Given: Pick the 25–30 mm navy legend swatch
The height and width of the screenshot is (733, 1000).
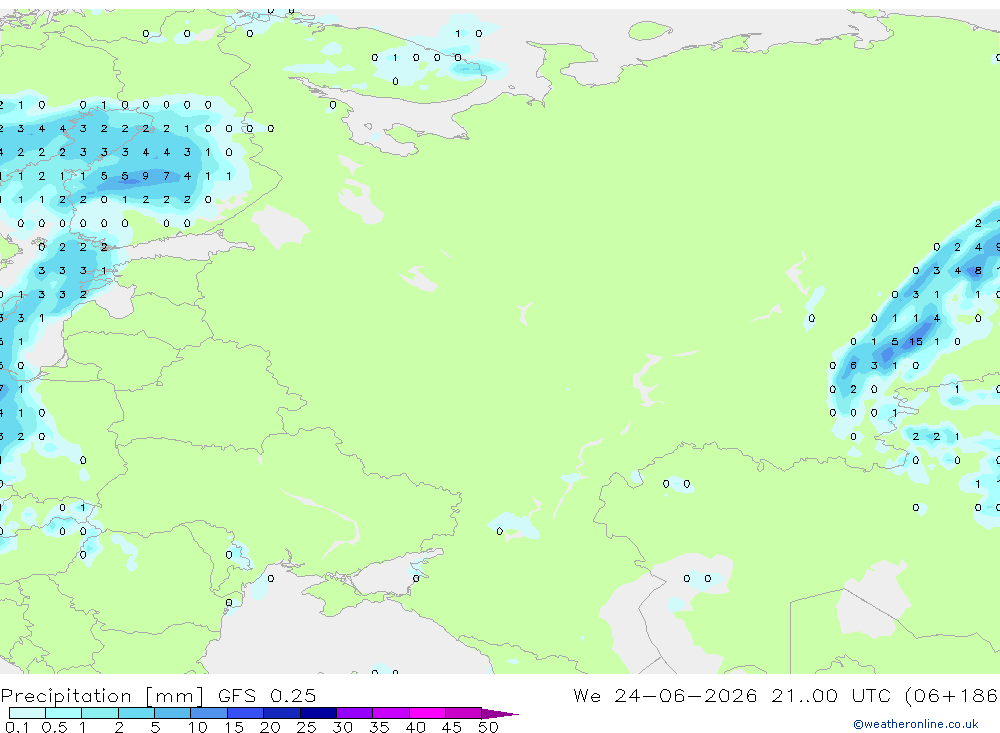Looking at the screenshot, I should (x=318, y=713).
